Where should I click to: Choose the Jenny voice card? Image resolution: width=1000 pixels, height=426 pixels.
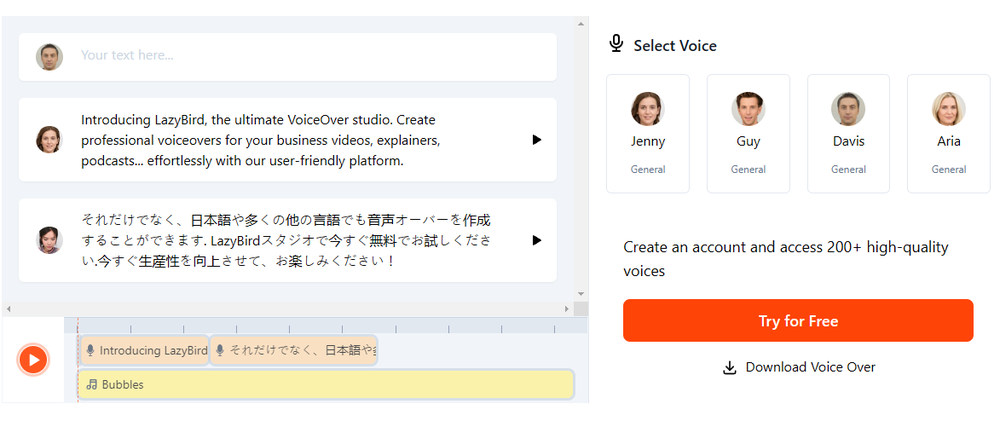coord(647,133)
